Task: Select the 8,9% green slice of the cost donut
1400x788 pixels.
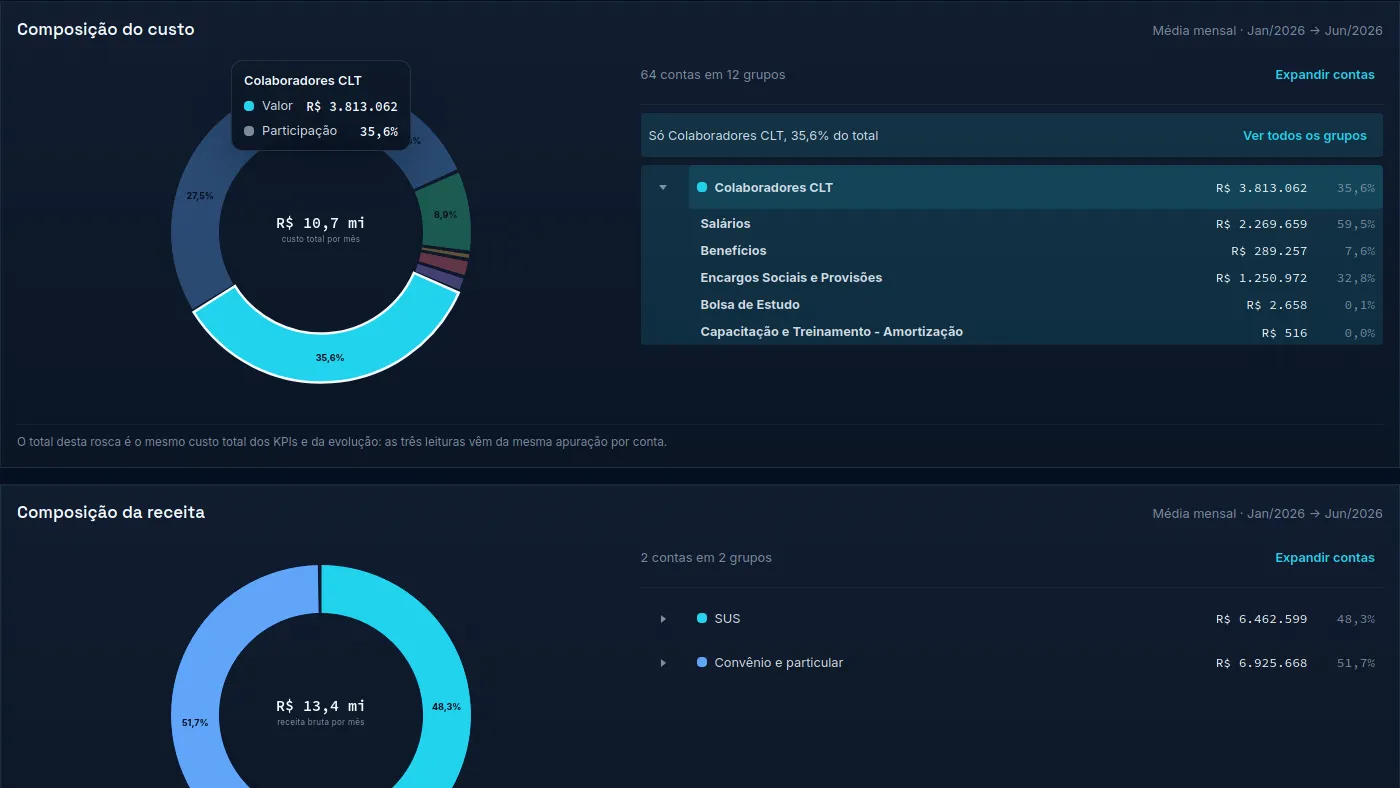Action: 446,214
